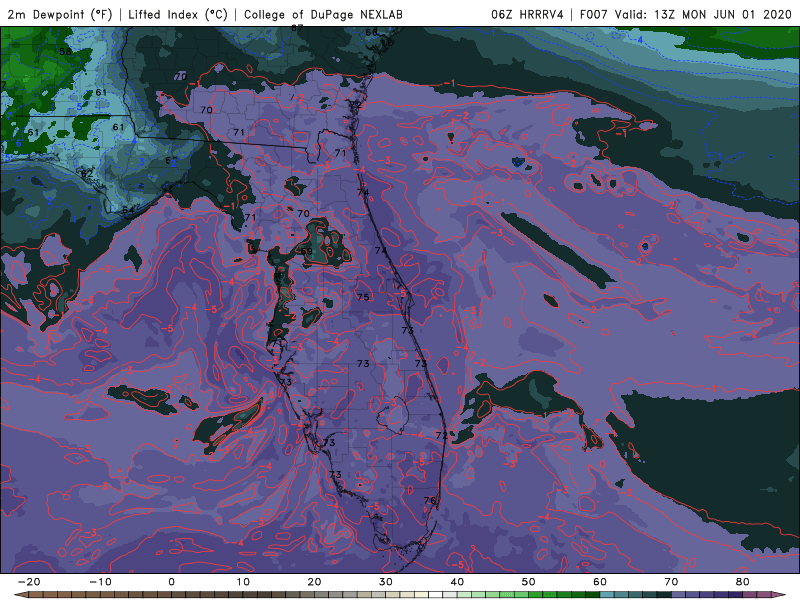800x600 pixels.
Task: Click the 69 dewpoint value on the map
Action: pyautogui.click(x=306, y=251)
